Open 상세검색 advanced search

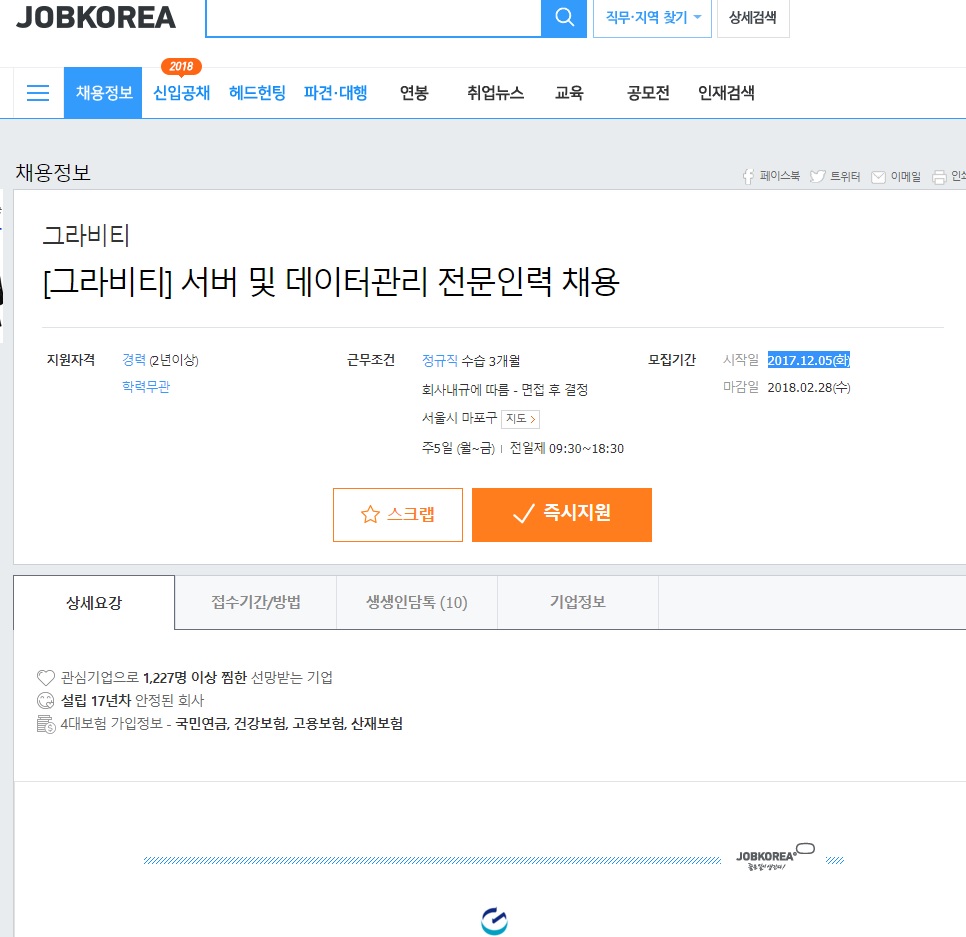click(x=753, y=18)
